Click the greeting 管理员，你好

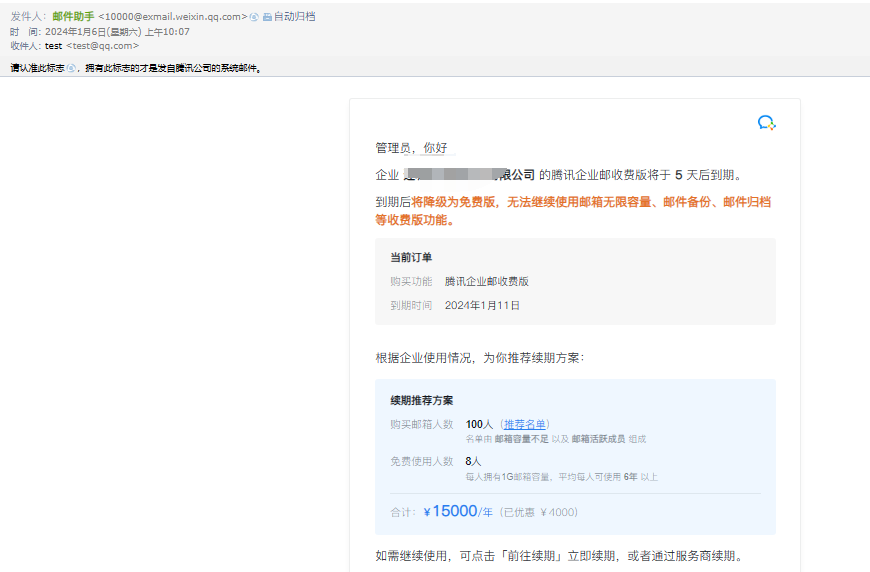point(411,148)
